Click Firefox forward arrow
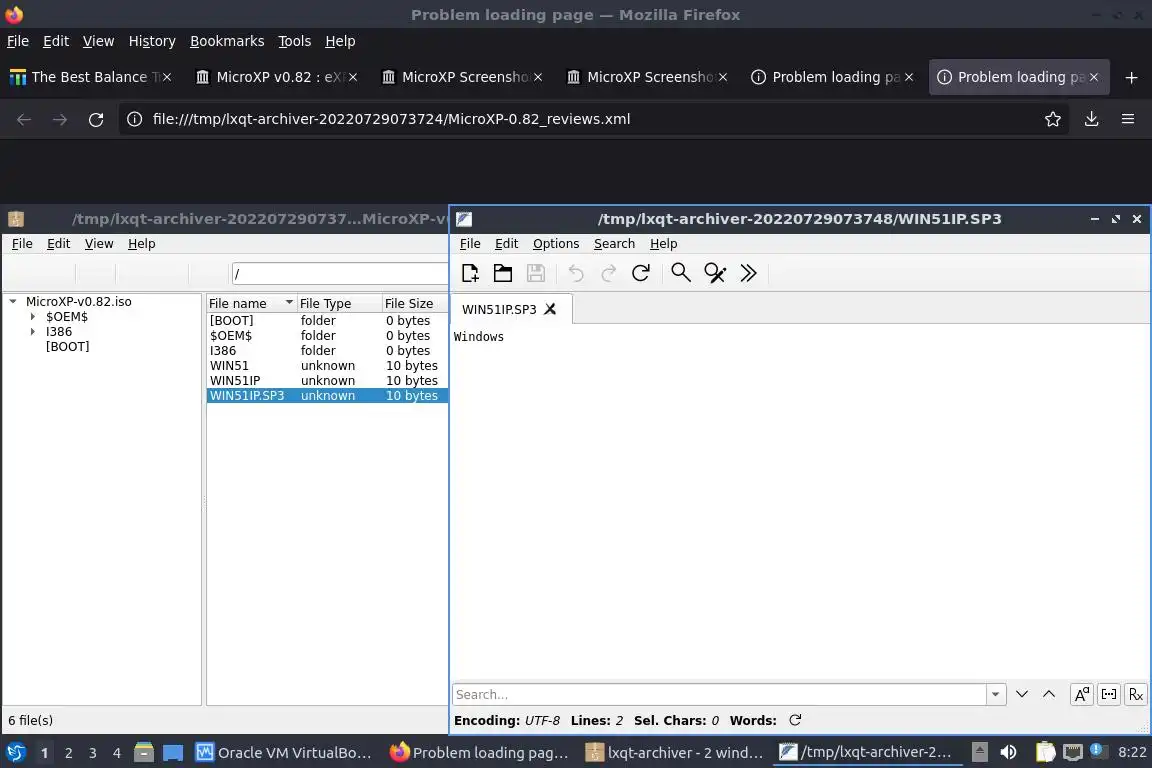Image resolution: width=1152 pixels, height=768 pixels. point(60,119)
